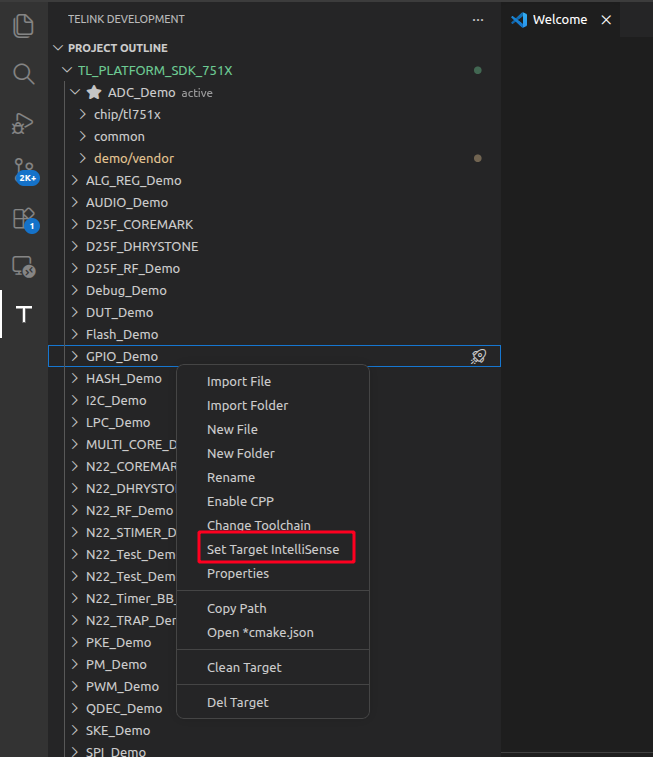
Task: Expand the common folder
Action: (x=83, y=137)
